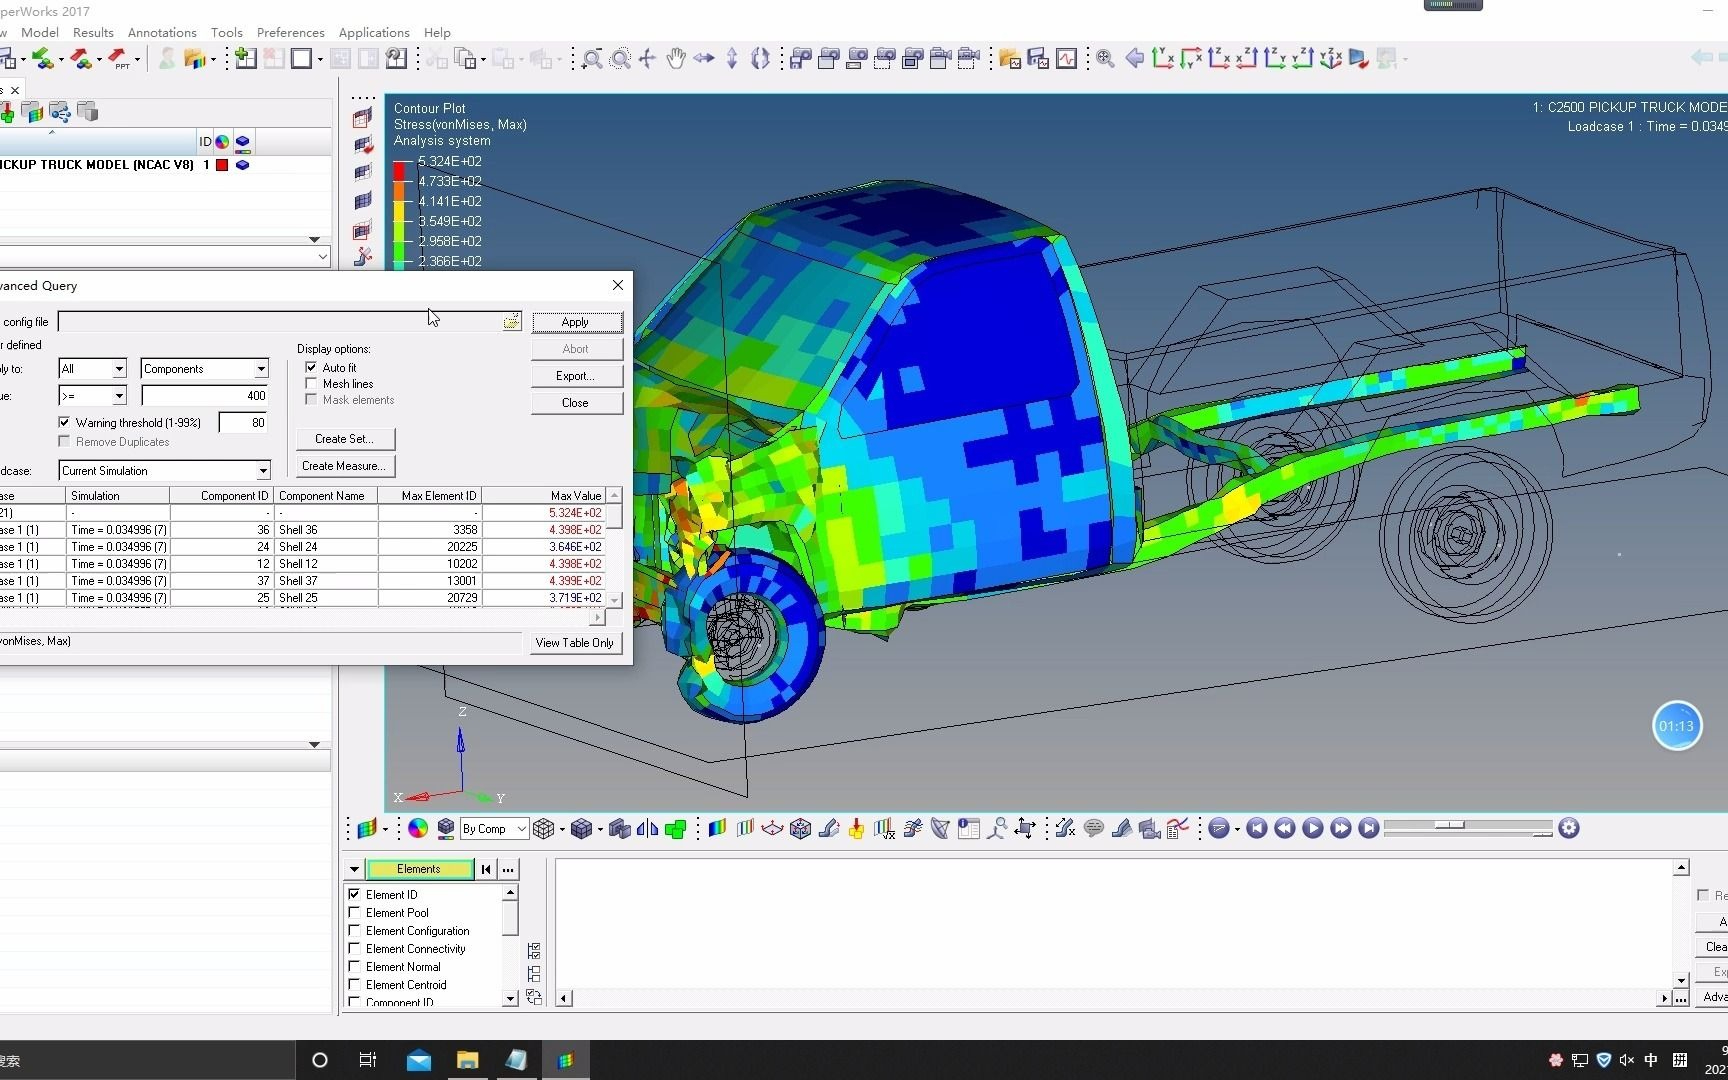Click the isometric view axes icon
The image size is (1728, 1080).
[1330, 59]
